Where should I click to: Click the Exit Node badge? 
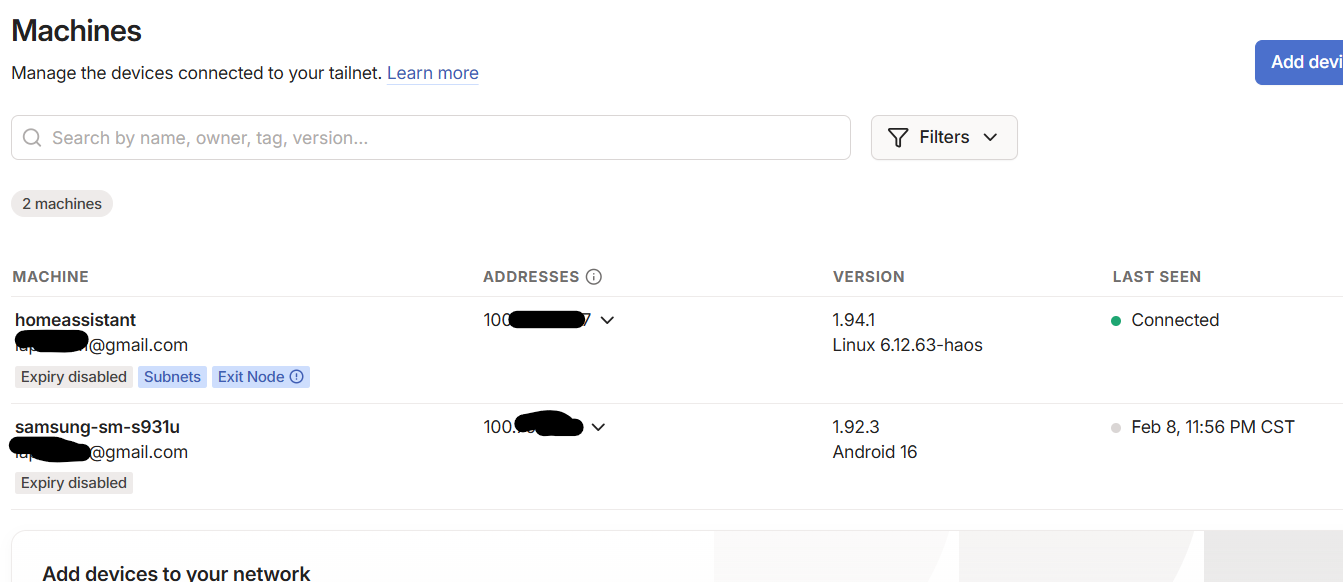pyautogui.click(x=251, y=377)
